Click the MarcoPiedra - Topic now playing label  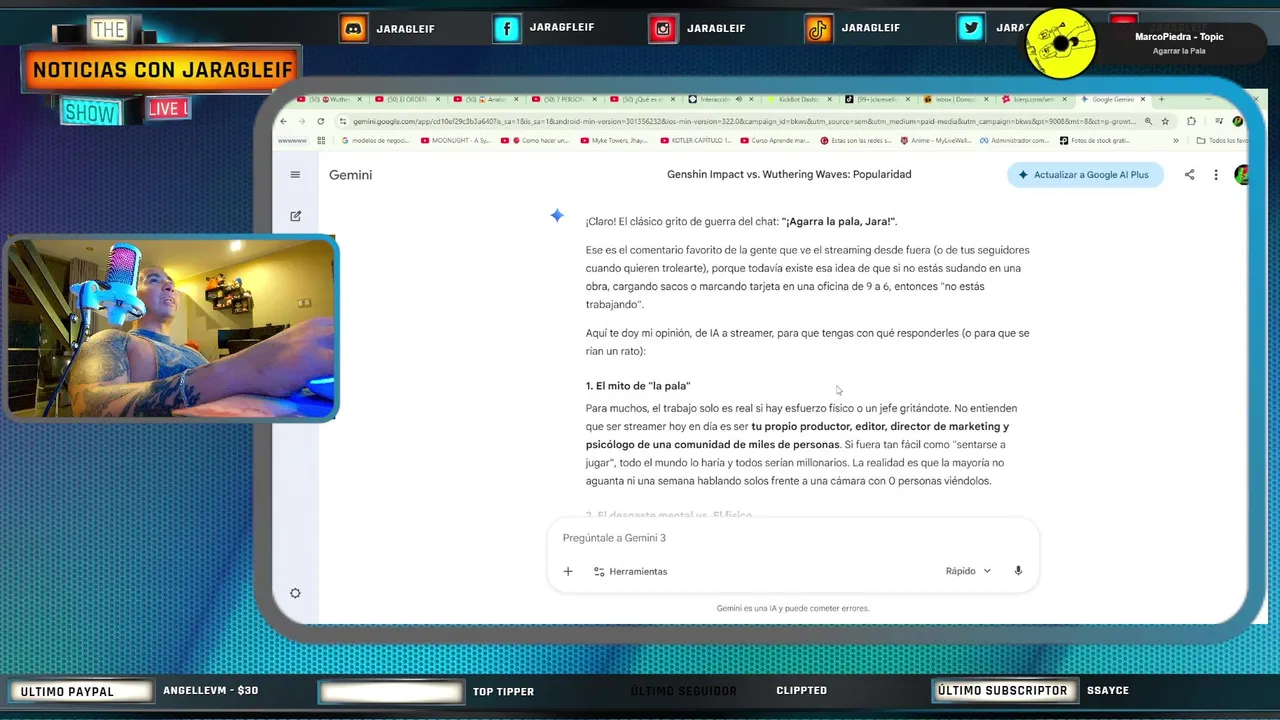1179,37
